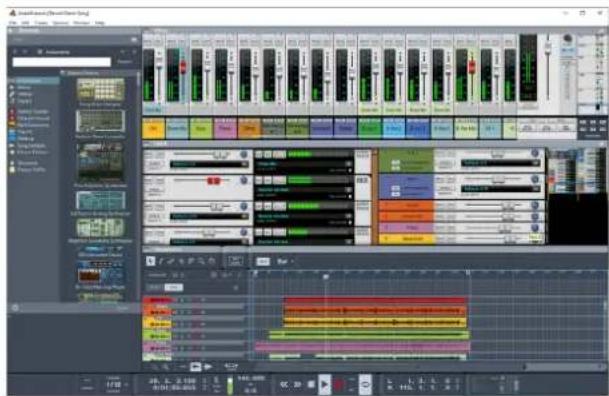The image size is (609, 396).
Task: Select Instruments in browser list
Action: click(34, 81)
